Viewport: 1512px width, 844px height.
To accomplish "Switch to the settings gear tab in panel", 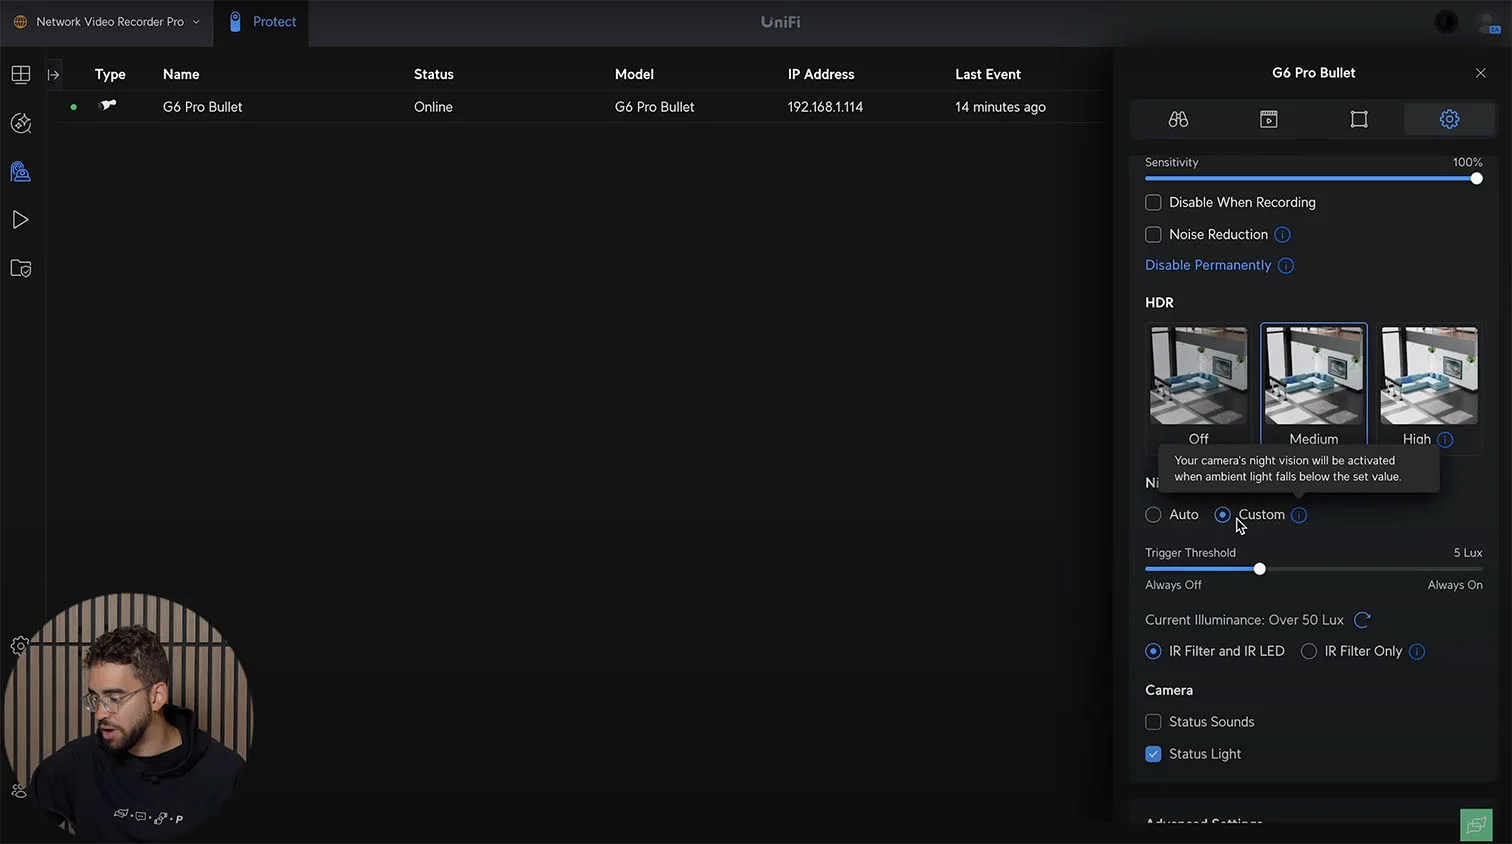I will click(1449, 119).
